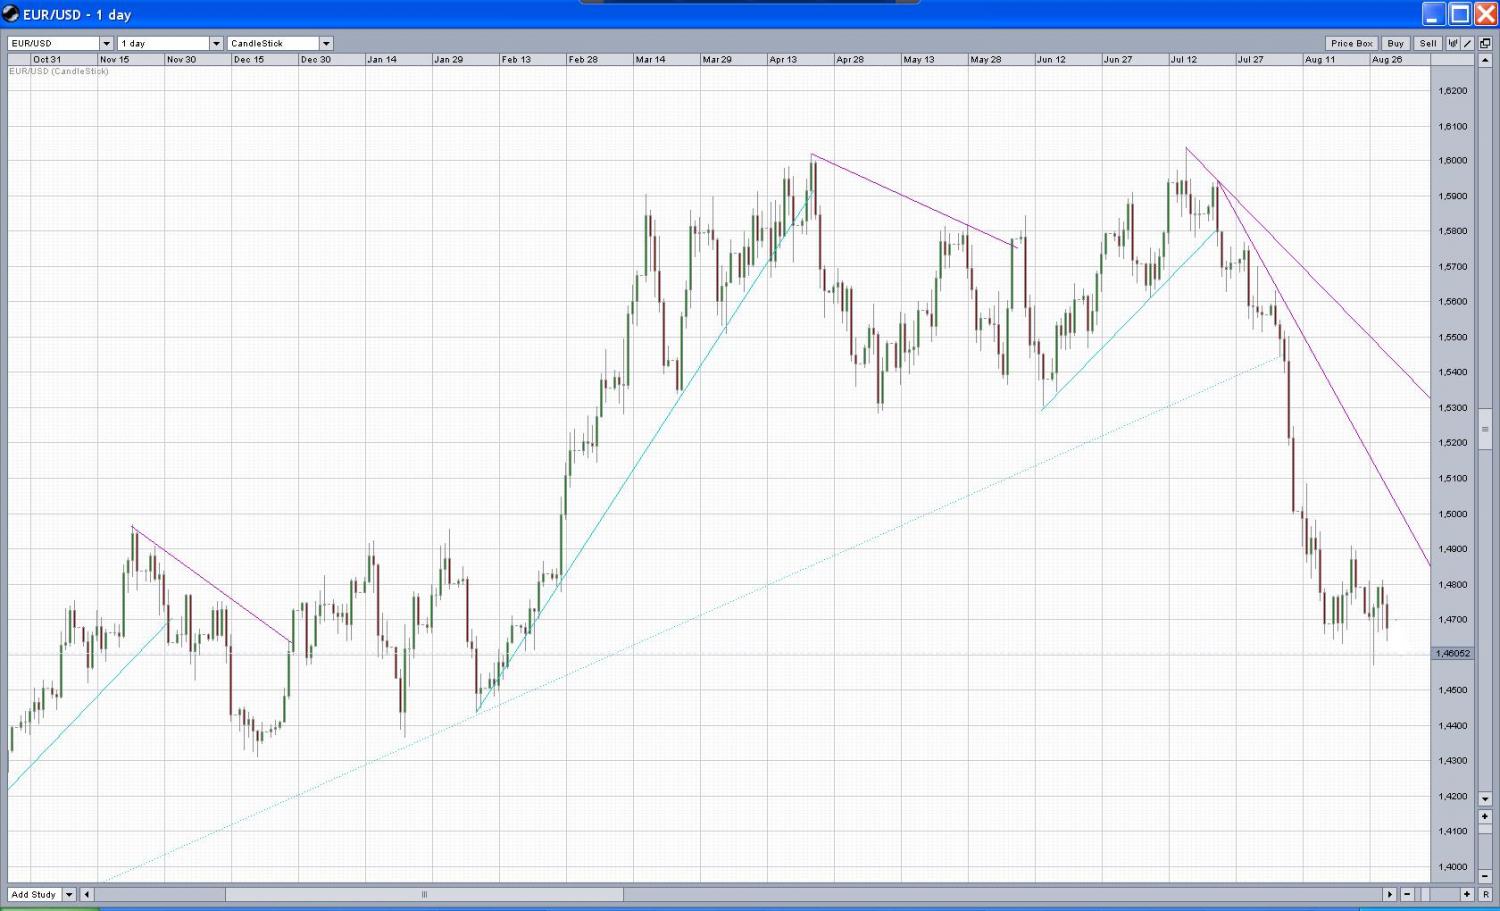This screenshot has height=911, width=1500.
Task: Click the vertical scrollbar down arrow
Action: tap(1485, 799)
